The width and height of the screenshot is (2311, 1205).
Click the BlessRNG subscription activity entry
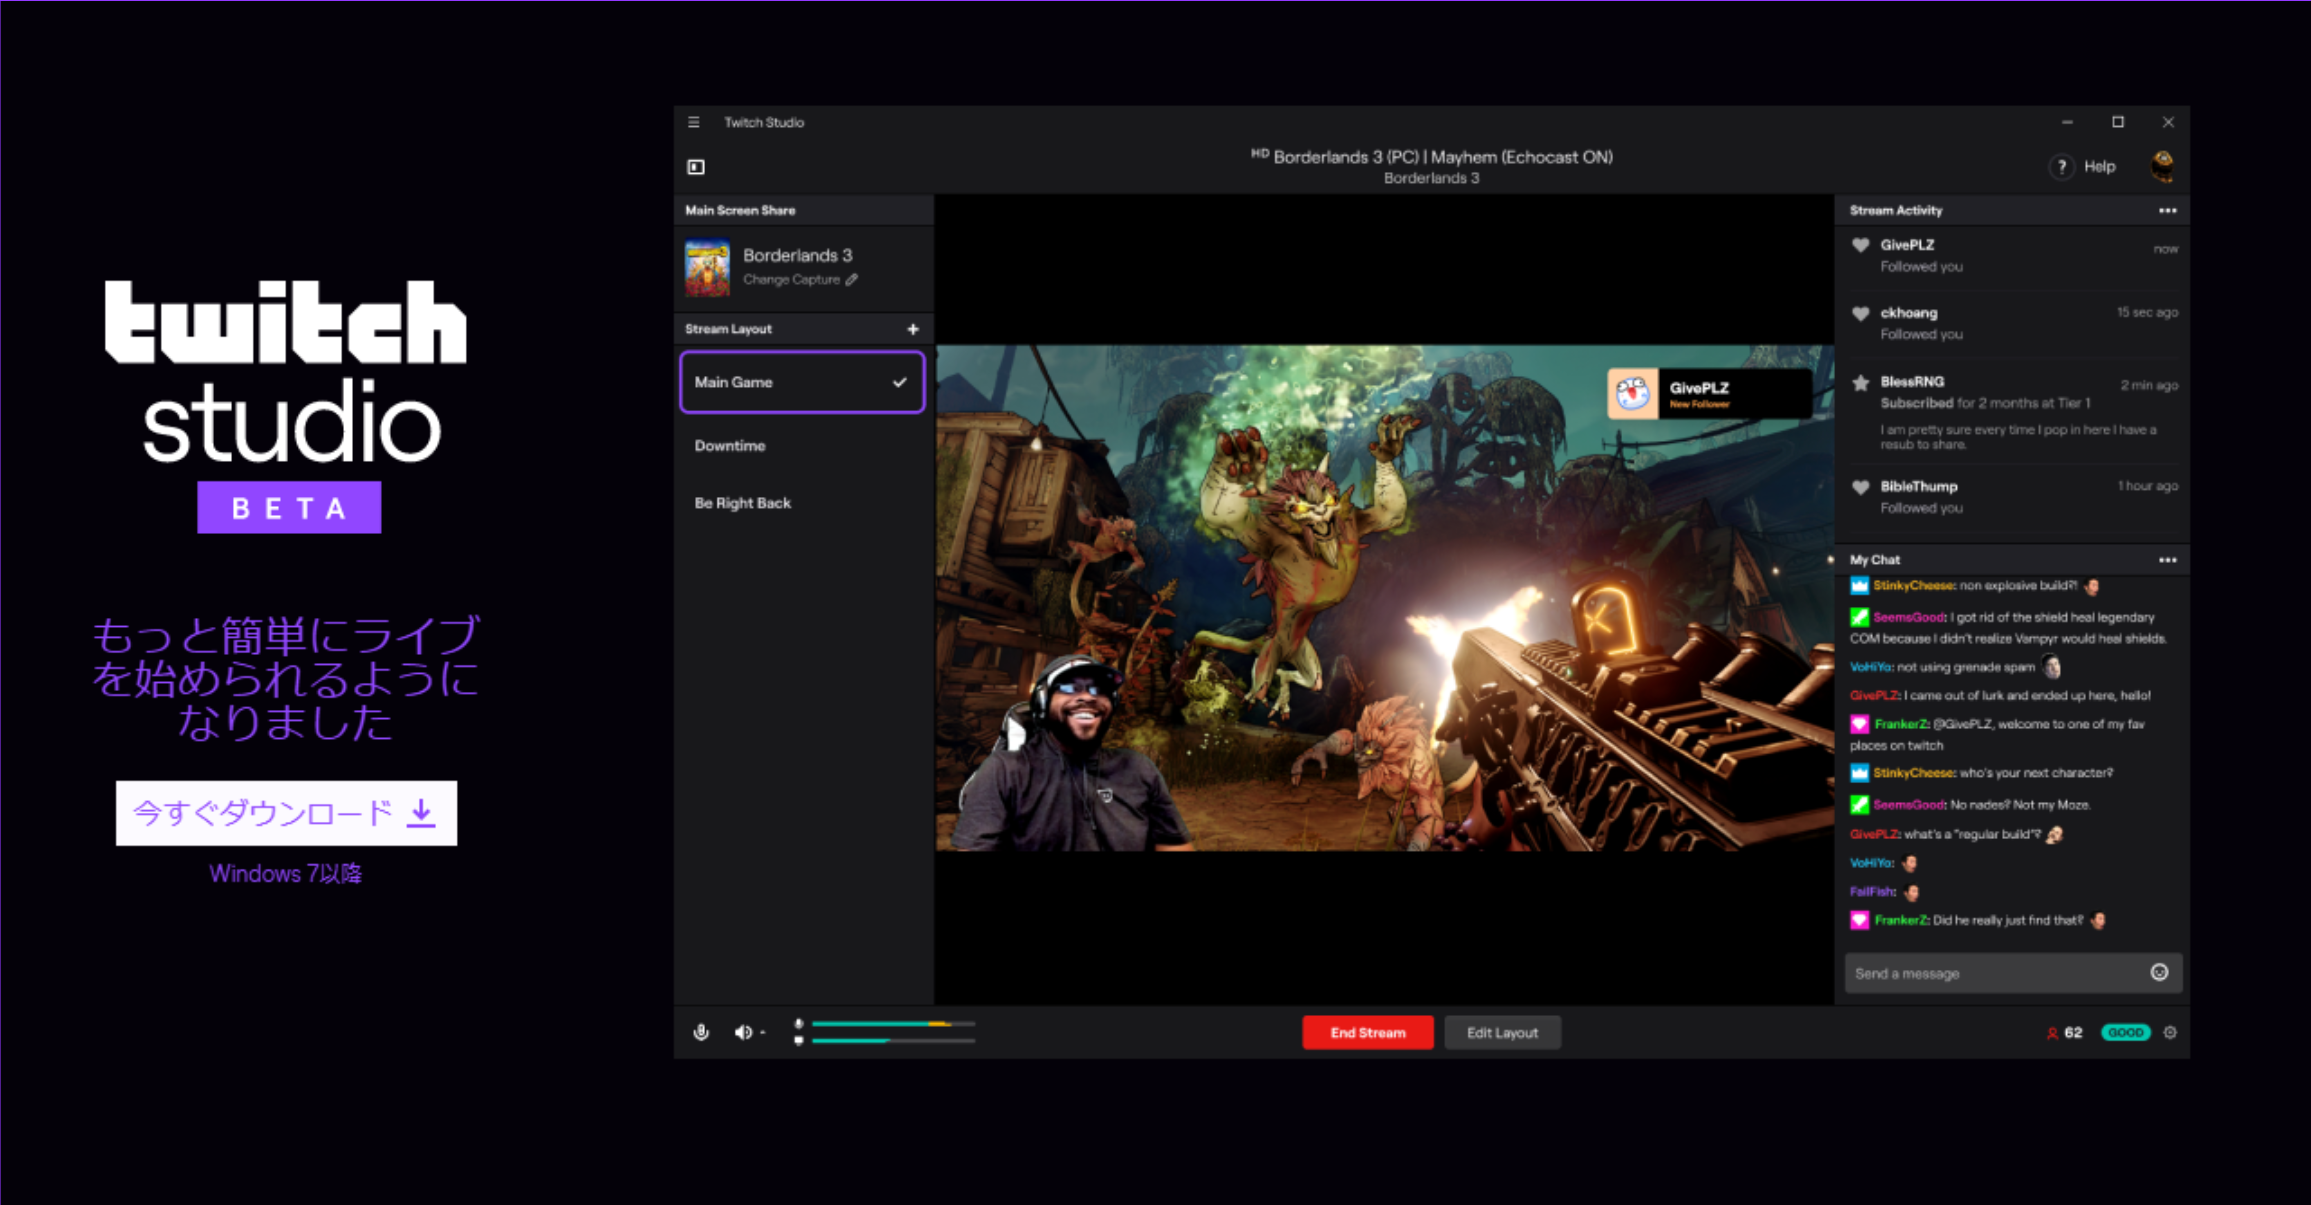click(2013, 412)
